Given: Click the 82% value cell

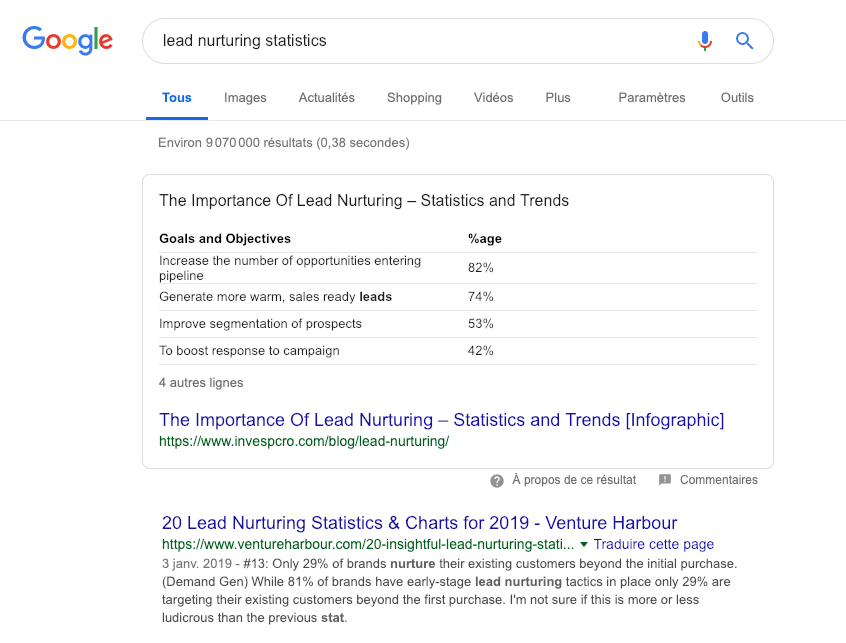Looking at the screenshot, I should coord(480,268).
